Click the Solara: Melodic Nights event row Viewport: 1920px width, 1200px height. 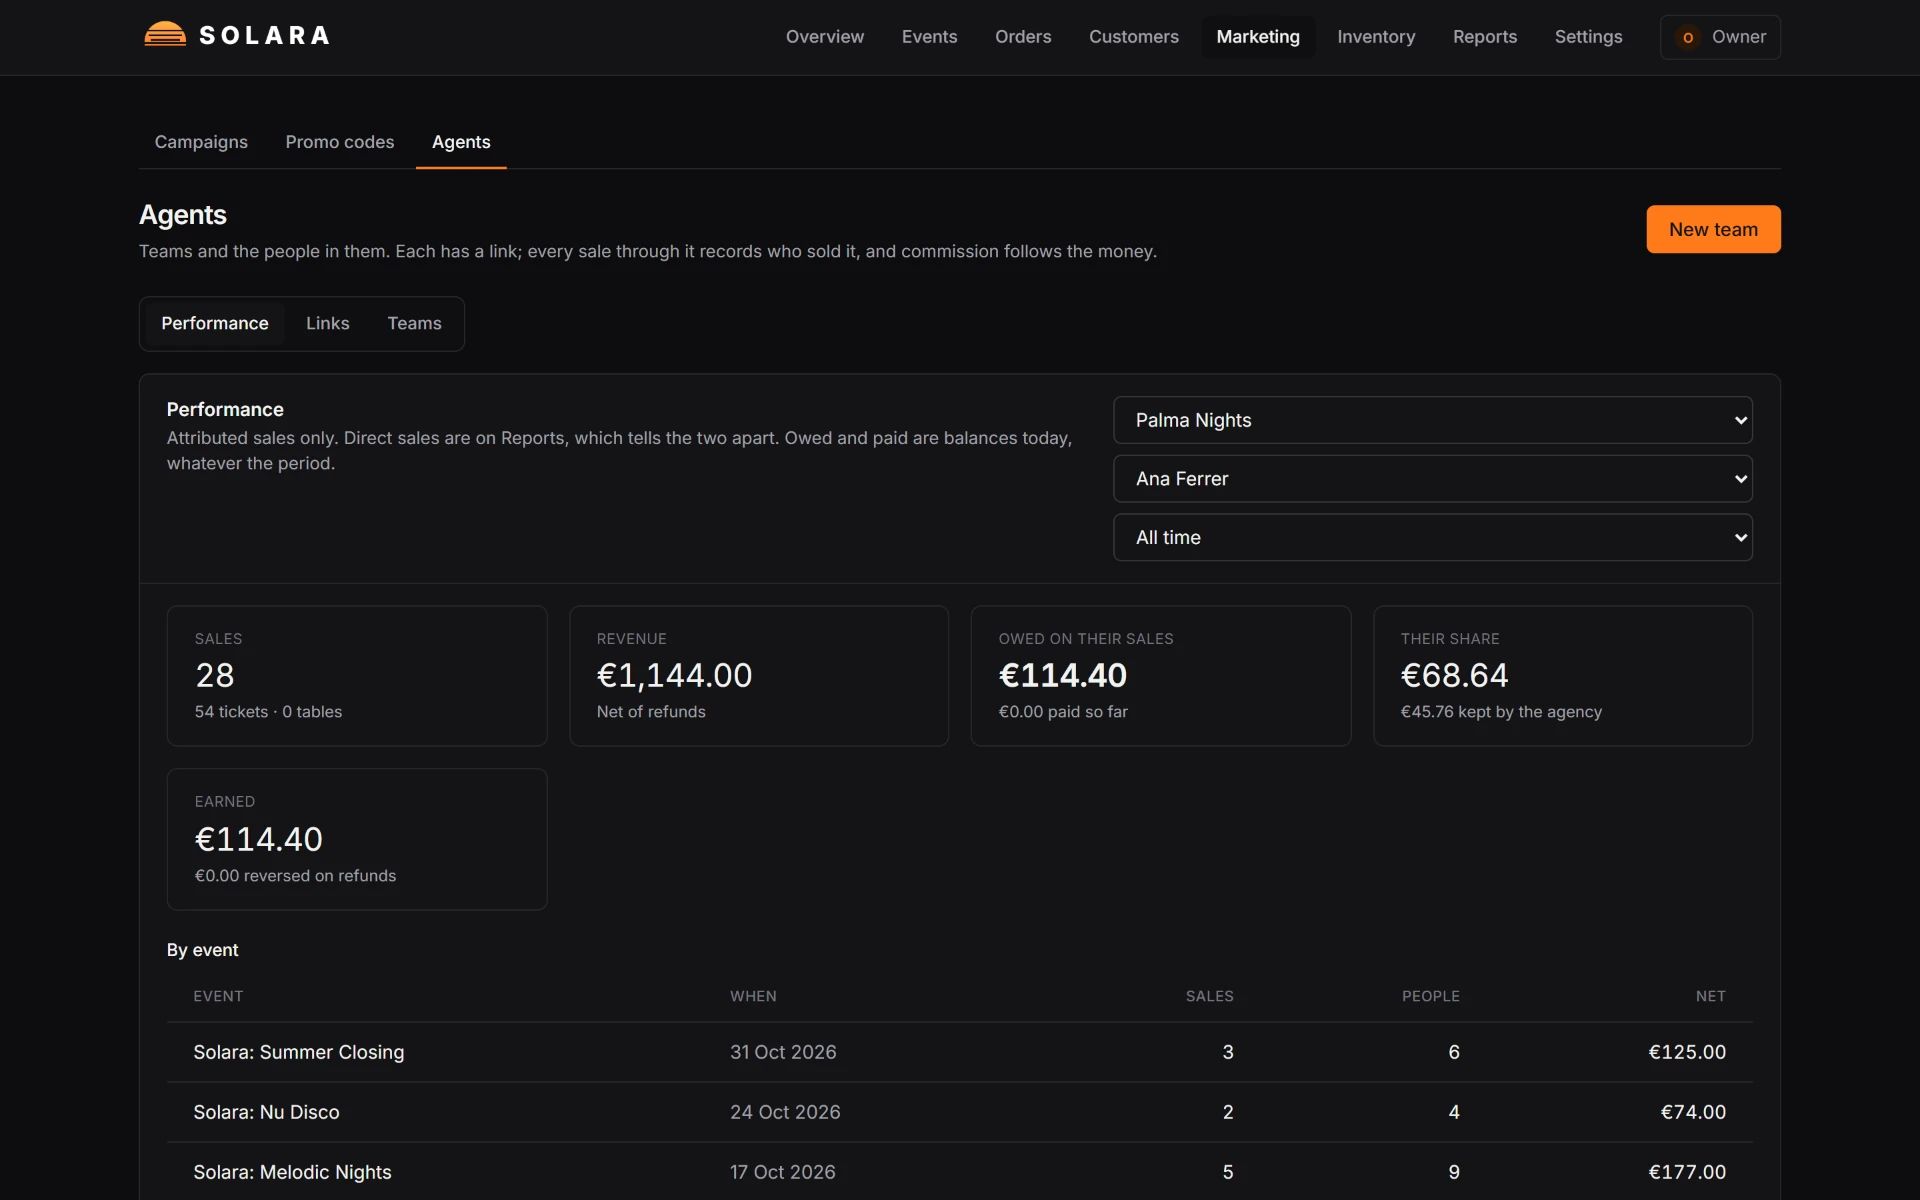pos(959,1172)
